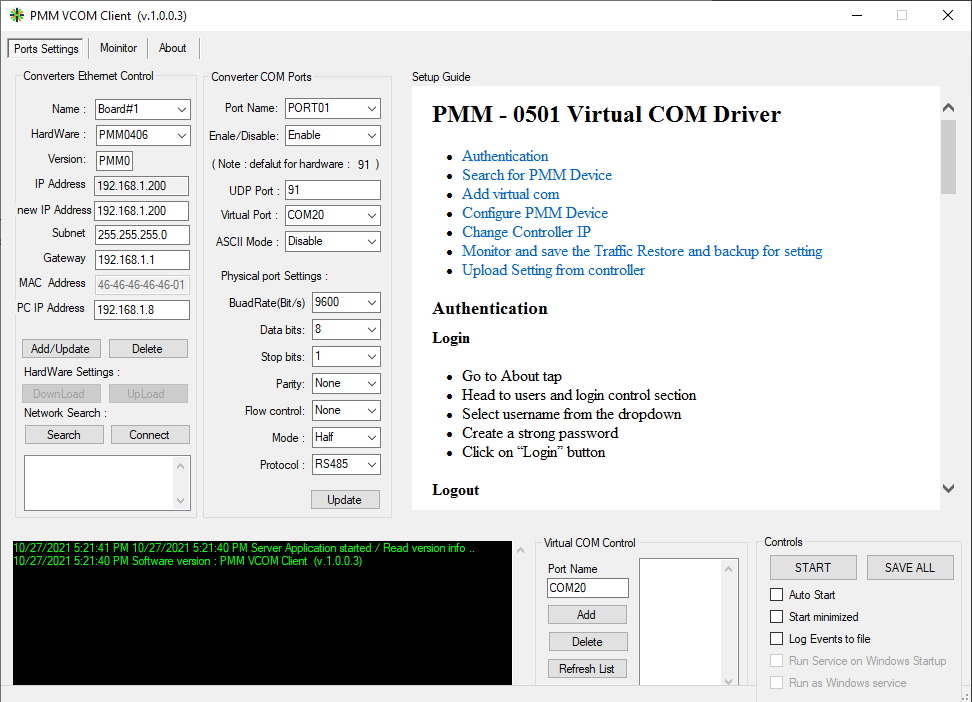Open the About tab
This screenshot has height=702, width=972.
[x=172, y=48]
